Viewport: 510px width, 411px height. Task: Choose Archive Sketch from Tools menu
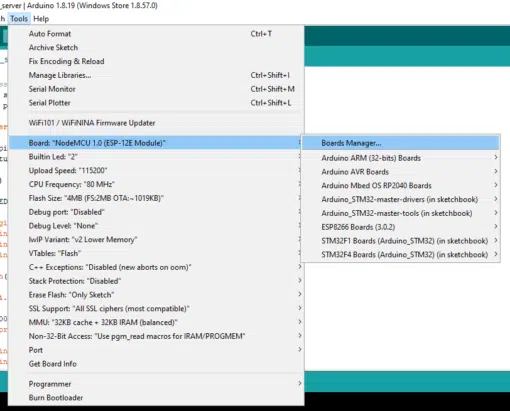click(x=156, y=48)
